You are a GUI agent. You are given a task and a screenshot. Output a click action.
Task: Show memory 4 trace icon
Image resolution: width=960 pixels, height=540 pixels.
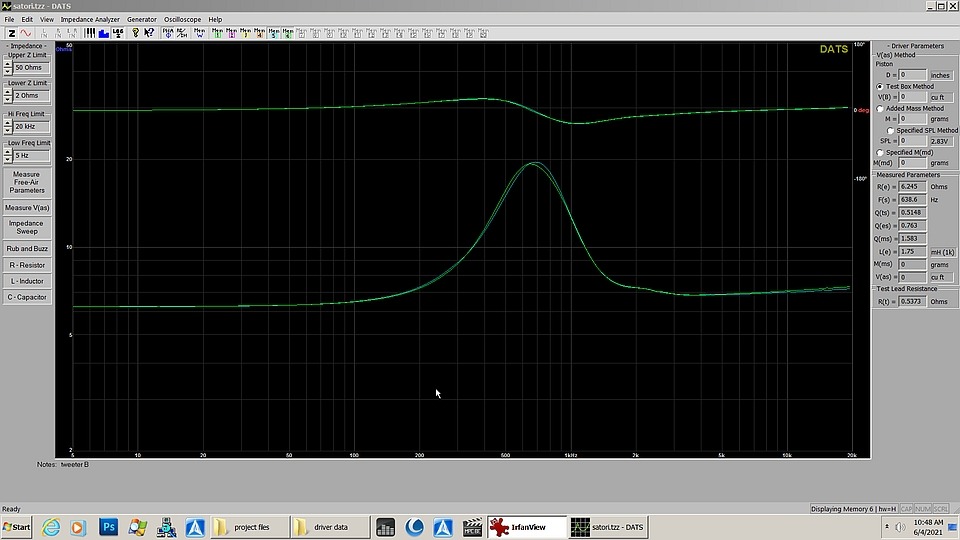260,33
